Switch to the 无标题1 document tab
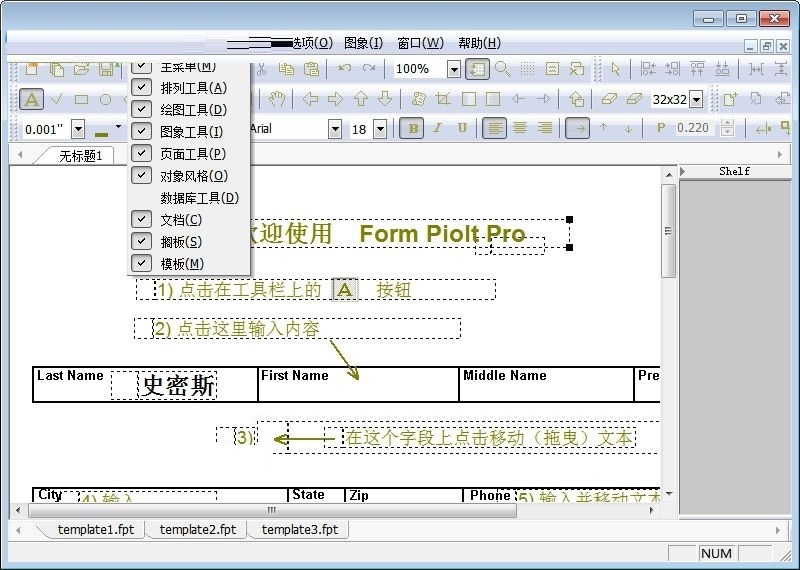Viewport: 800px width, 570px height. [81, 156]
